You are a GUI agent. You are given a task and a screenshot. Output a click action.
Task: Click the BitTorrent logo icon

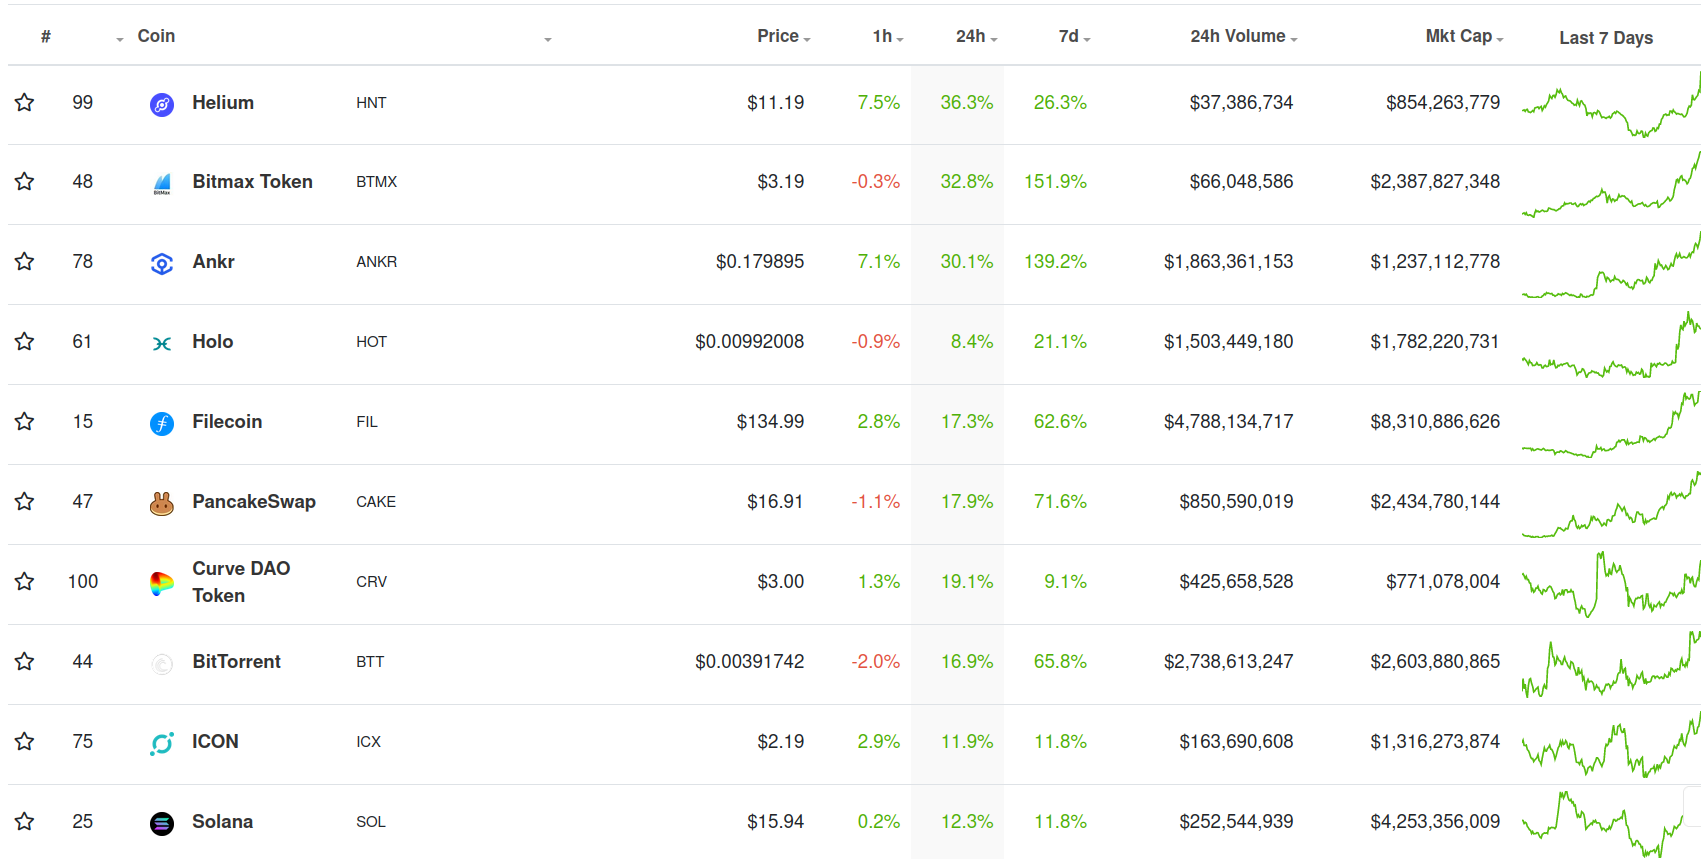pos(162,663)
